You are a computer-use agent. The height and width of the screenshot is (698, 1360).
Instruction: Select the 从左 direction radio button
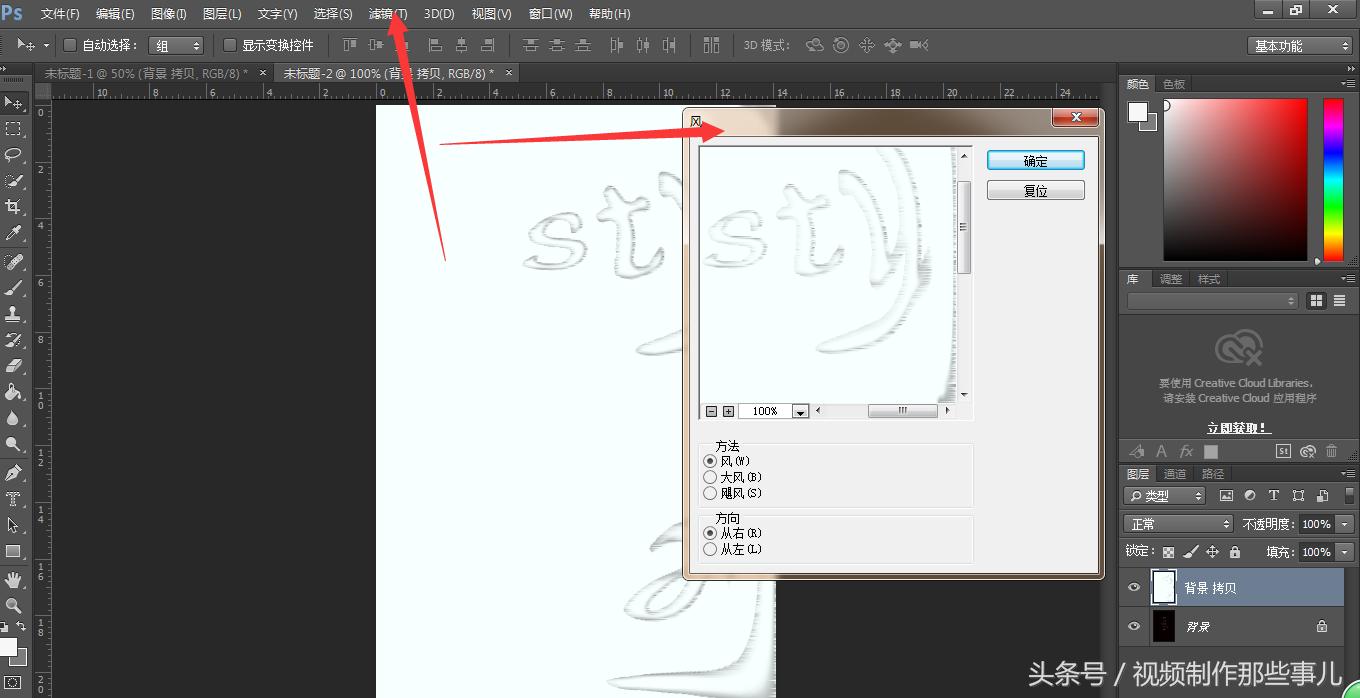[710, 549]
